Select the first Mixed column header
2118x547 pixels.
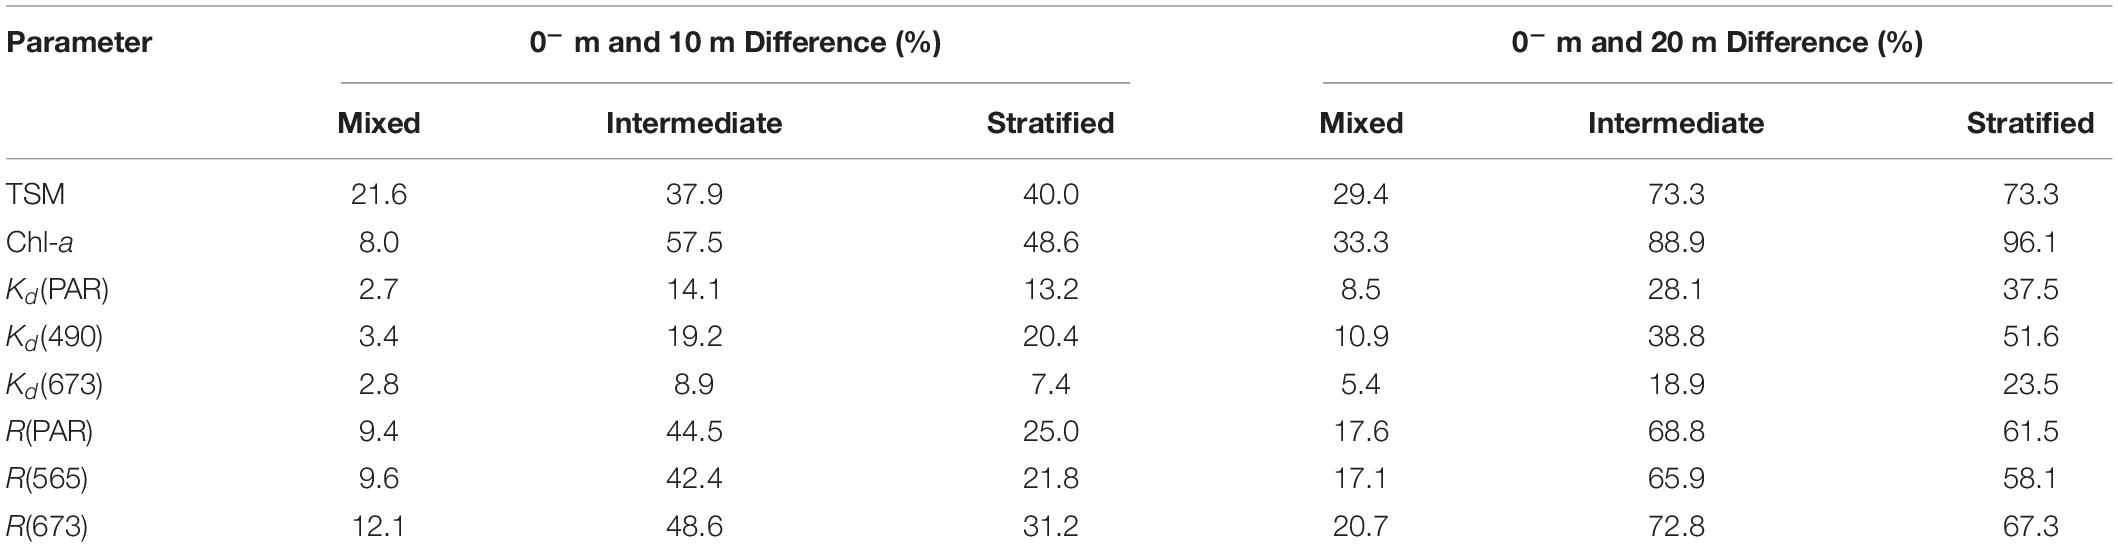379,123
